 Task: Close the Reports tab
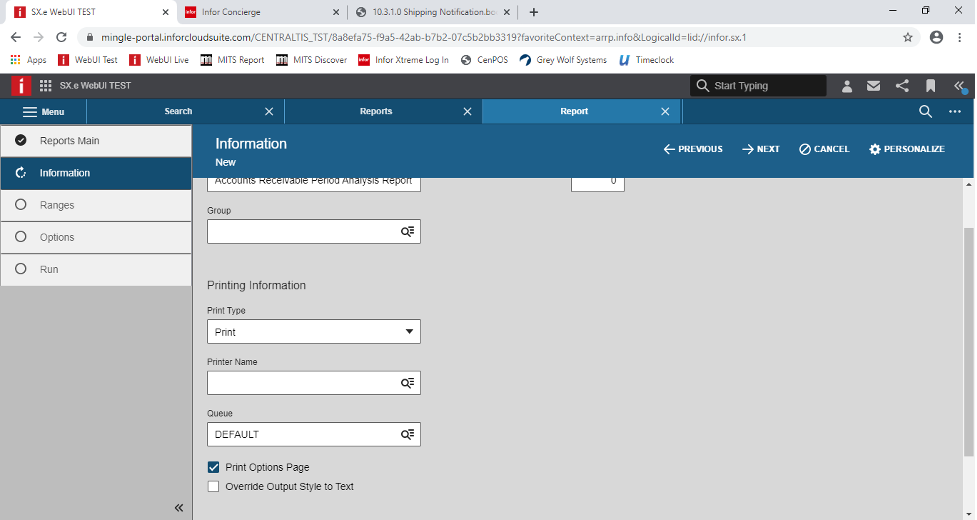[467, 111]
